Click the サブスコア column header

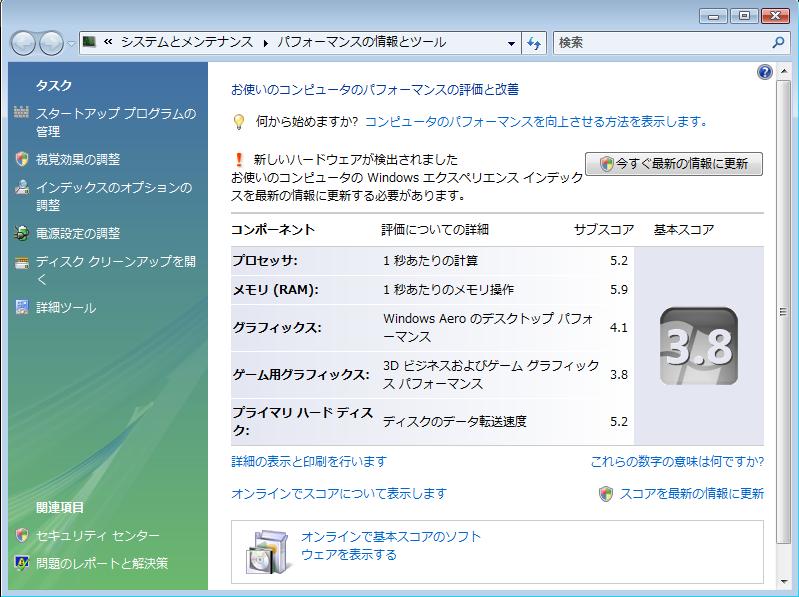tap(604, 230)
